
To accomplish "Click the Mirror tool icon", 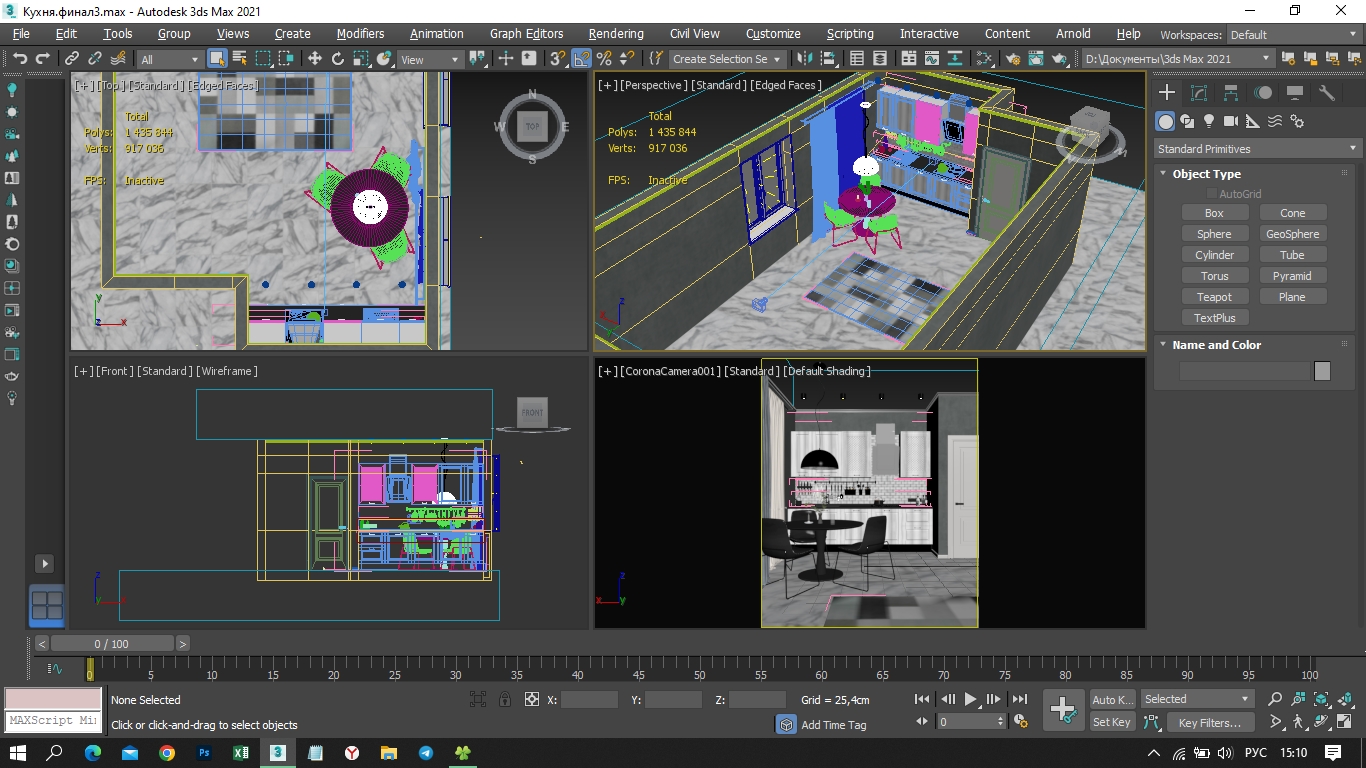I will [x=804, y=59].
